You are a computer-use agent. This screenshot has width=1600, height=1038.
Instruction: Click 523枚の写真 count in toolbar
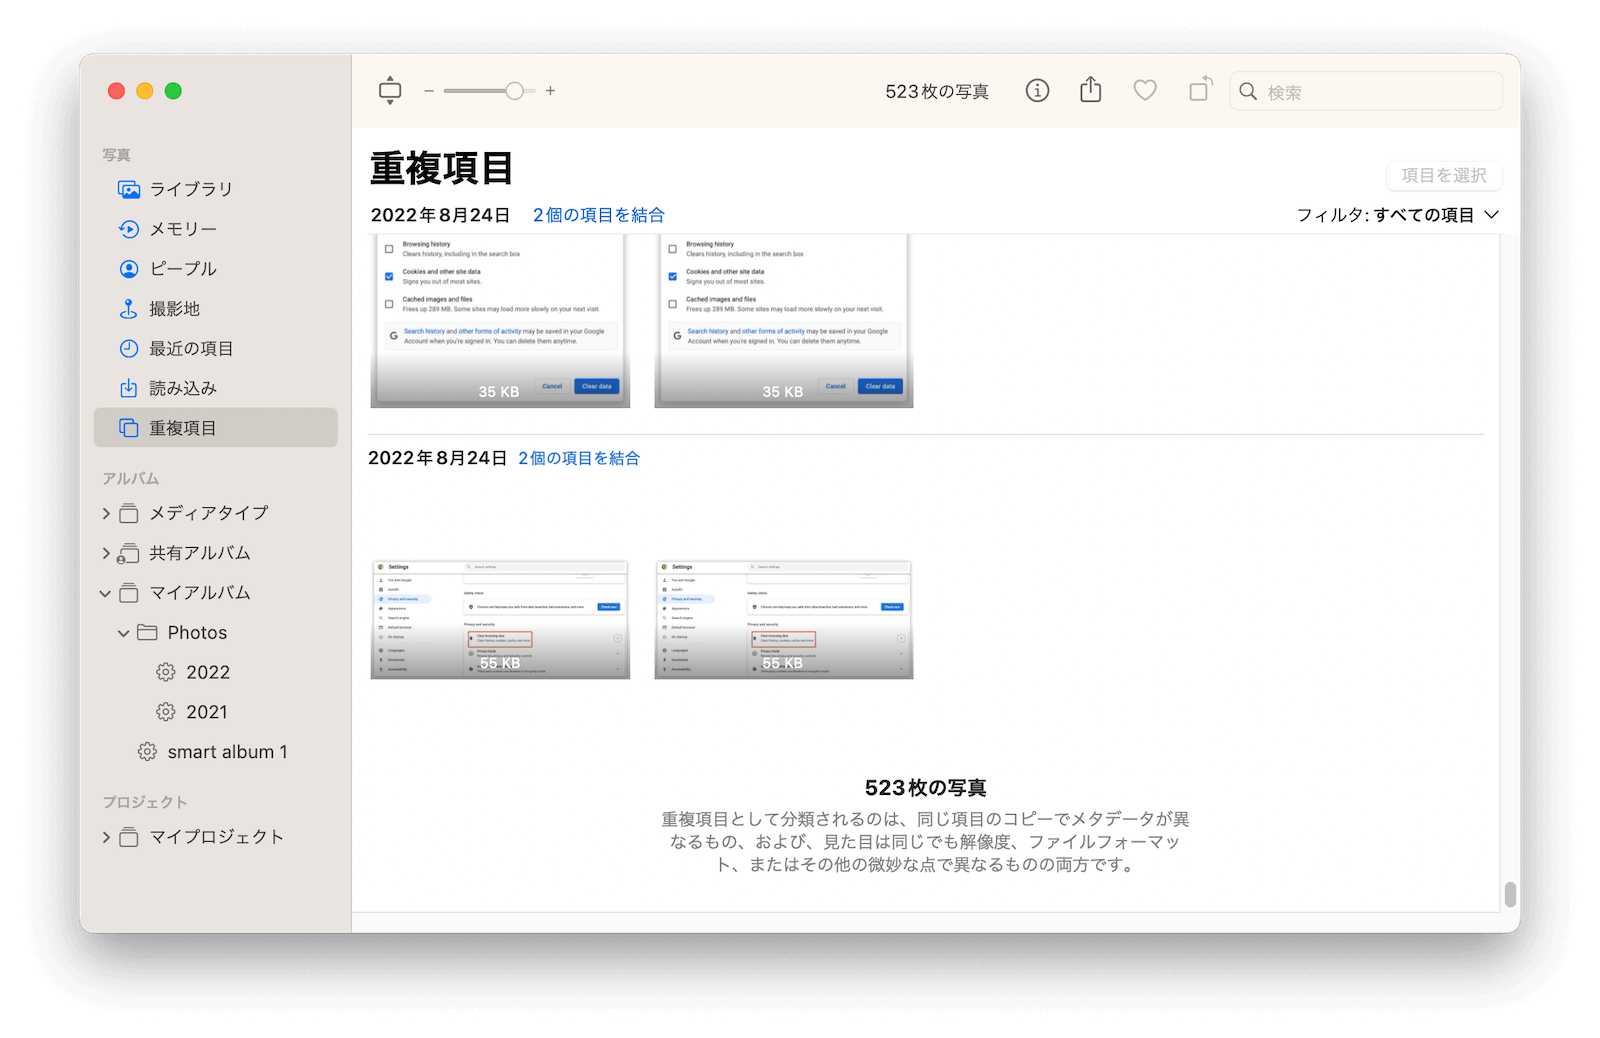[x=937, y=92]
